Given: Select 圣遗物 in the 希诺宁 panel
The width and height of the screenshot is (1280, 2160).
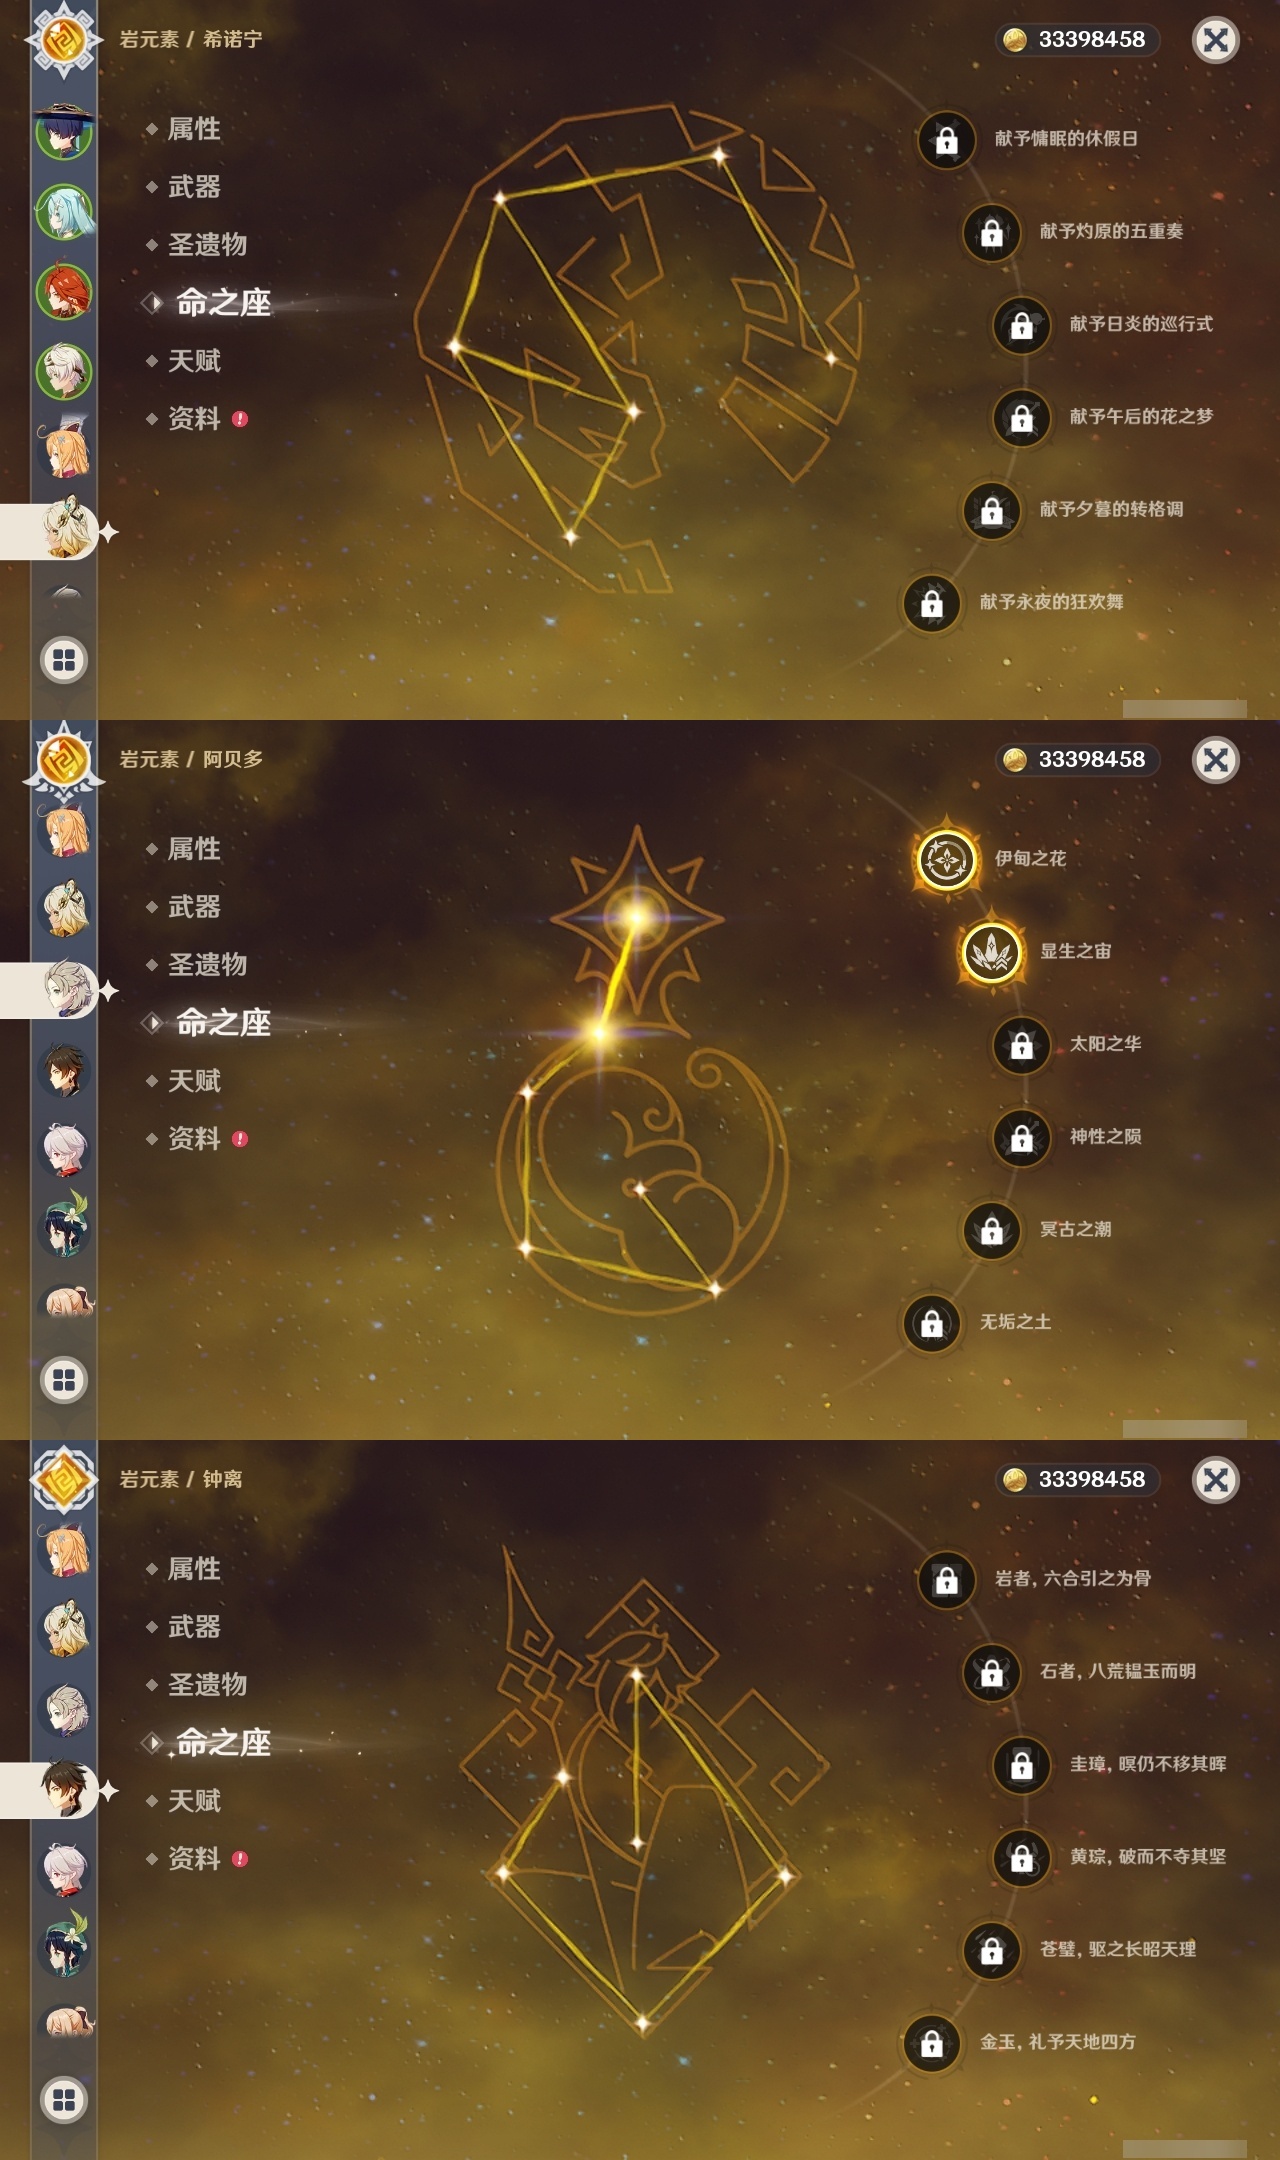Looking at the screenshot, I should coord(207,245).
